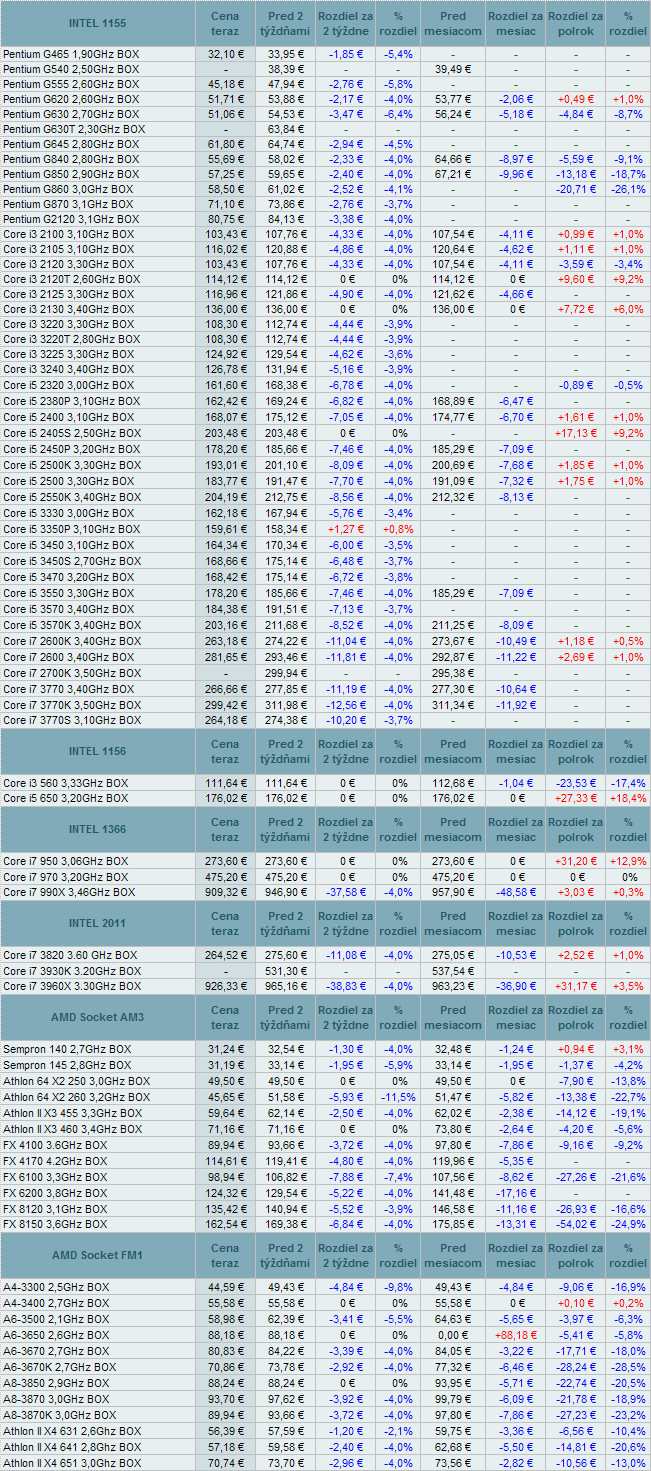
Task: Select A6-3670K 2,7GHz BOX
Action: [59, 1367]
